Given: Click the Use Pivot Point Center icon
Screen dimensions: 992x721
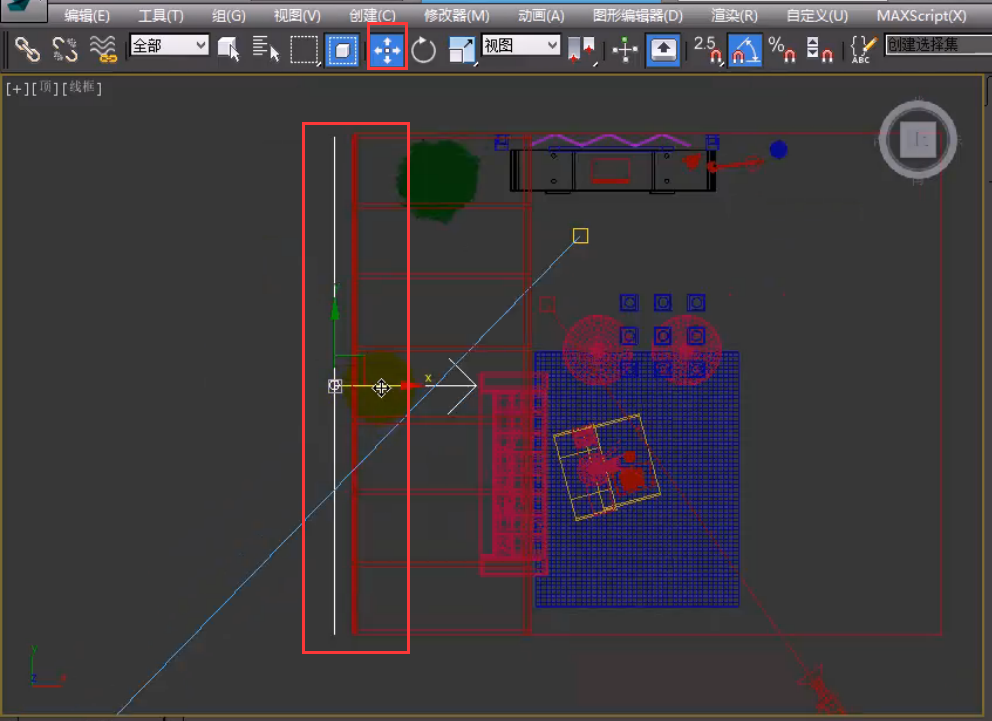Looking at the screenshot, I should [x=580, y=49].
